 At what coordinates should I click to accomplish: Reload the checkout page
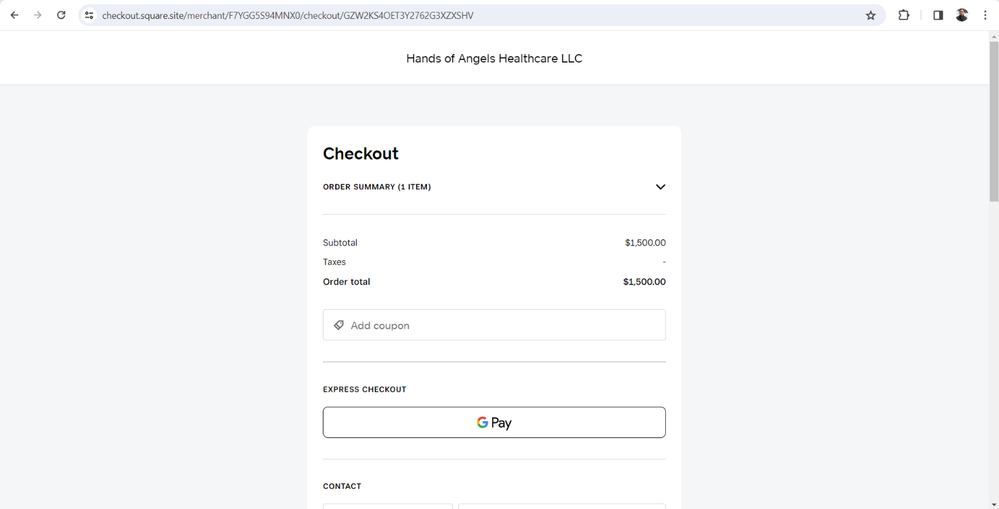click(x=61, y=15)
